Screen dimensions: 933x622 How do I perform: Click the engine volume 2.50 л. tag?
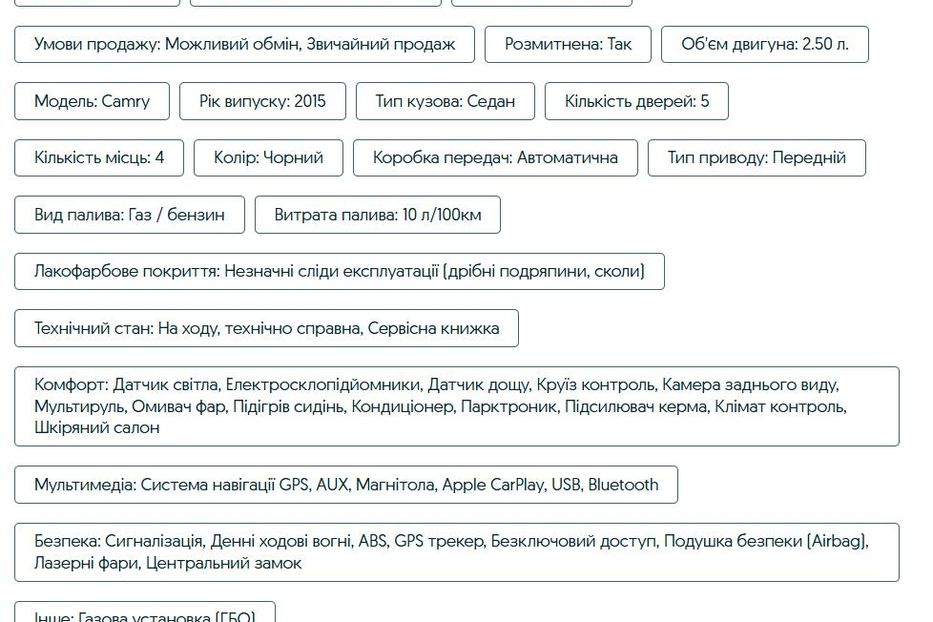click(765, 44)
